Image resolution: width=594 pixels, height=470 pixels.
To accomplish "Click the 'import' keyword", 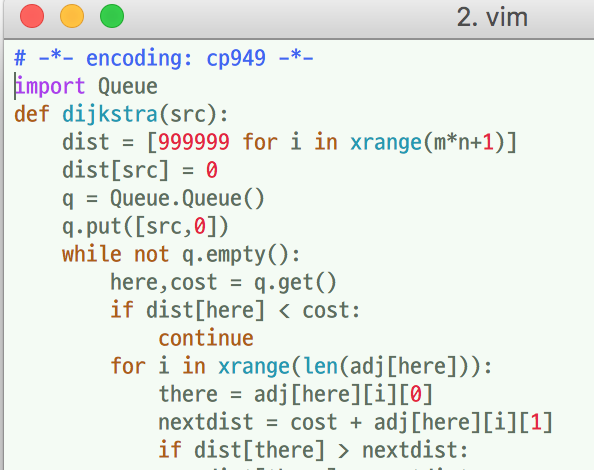I will [50, 87].
